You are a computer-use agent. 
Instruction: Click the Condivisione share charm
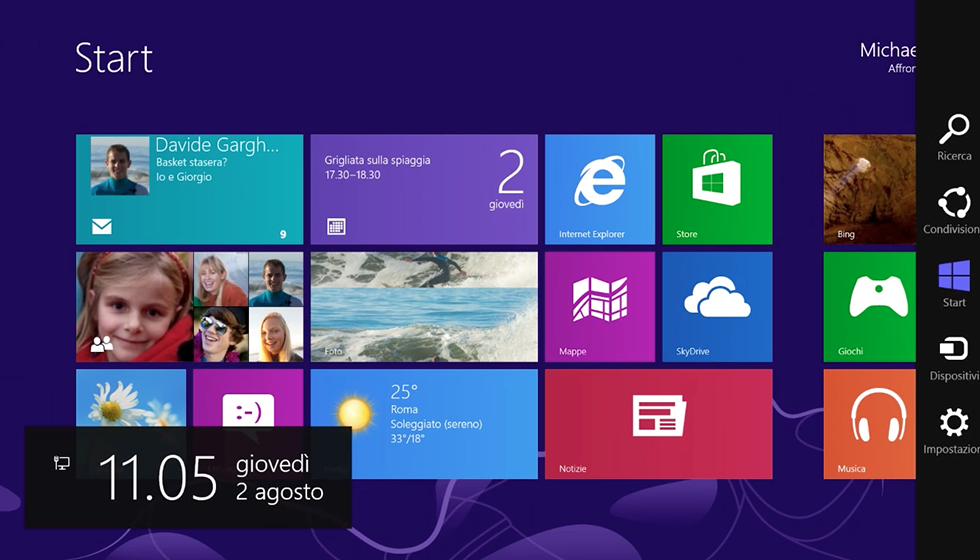coord(953,210)
